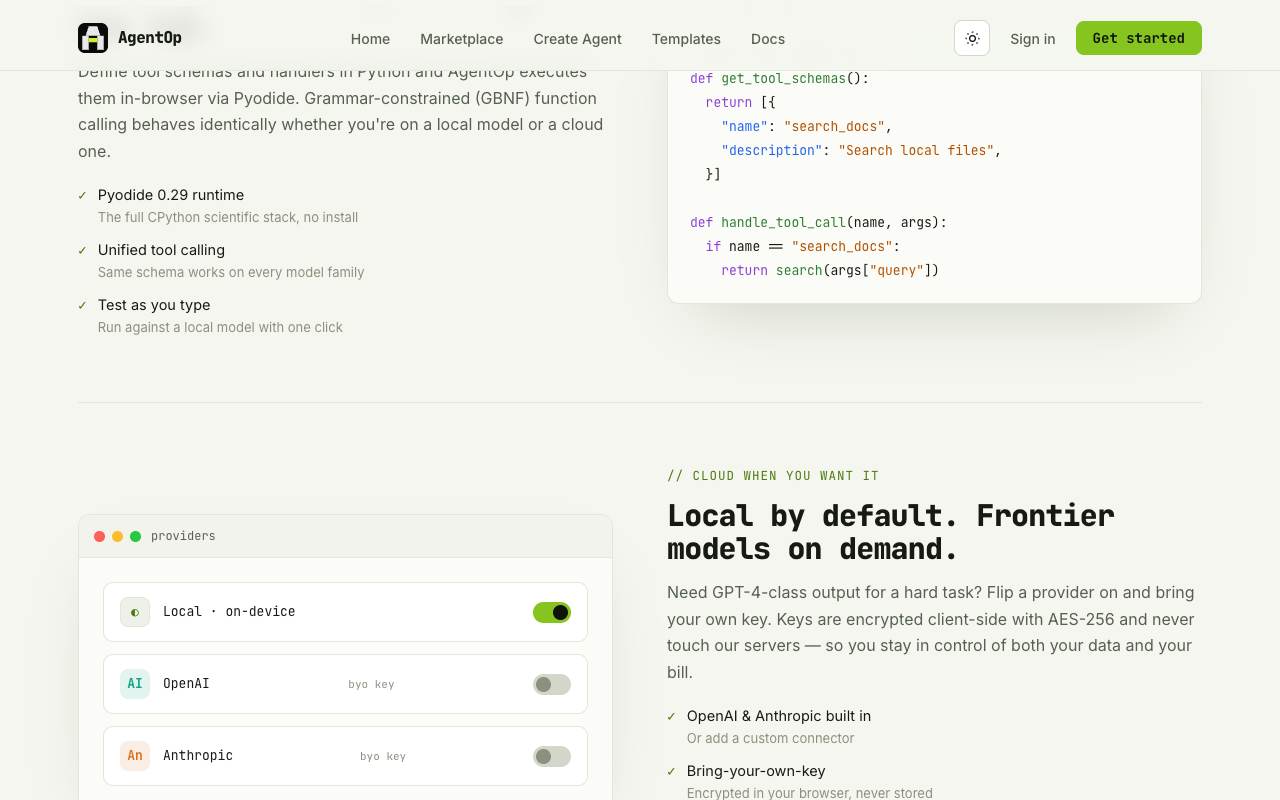Go to the Home nav item
The width and height of the screenshot is (1280, 800).
[370, 39]
